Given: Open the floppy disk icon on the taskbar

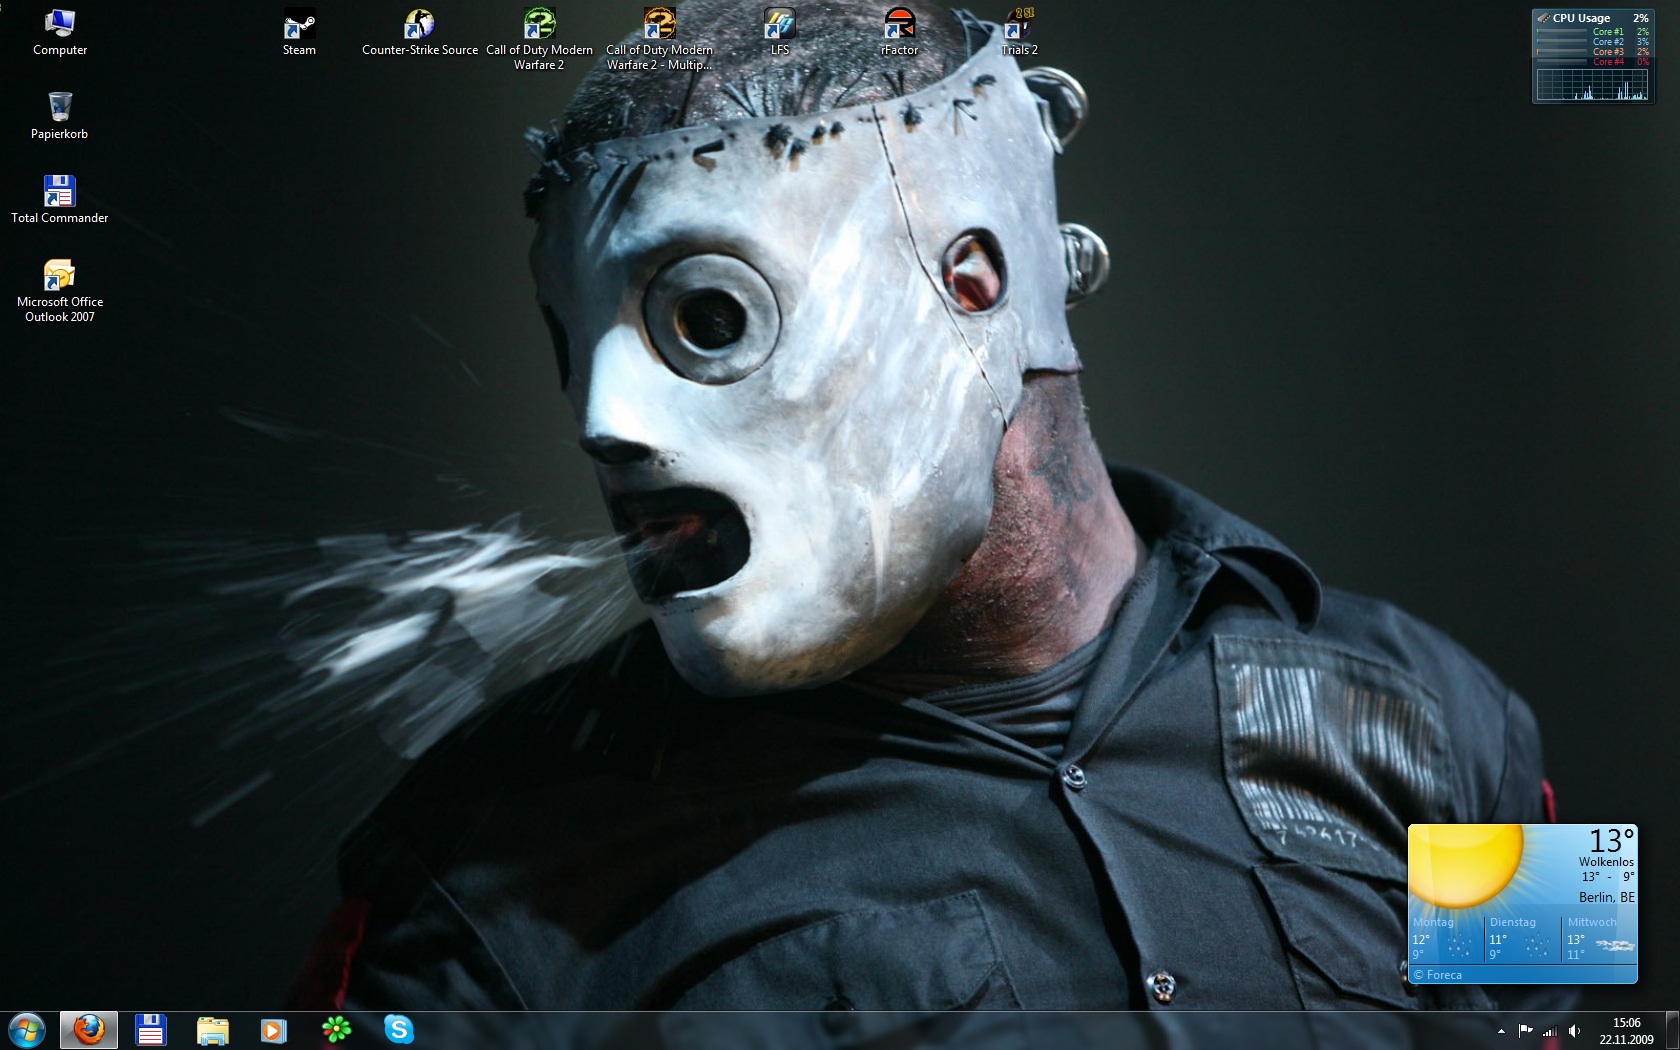Looking at the screenshot, I should pyautogui.click(x=151, y=1030).
